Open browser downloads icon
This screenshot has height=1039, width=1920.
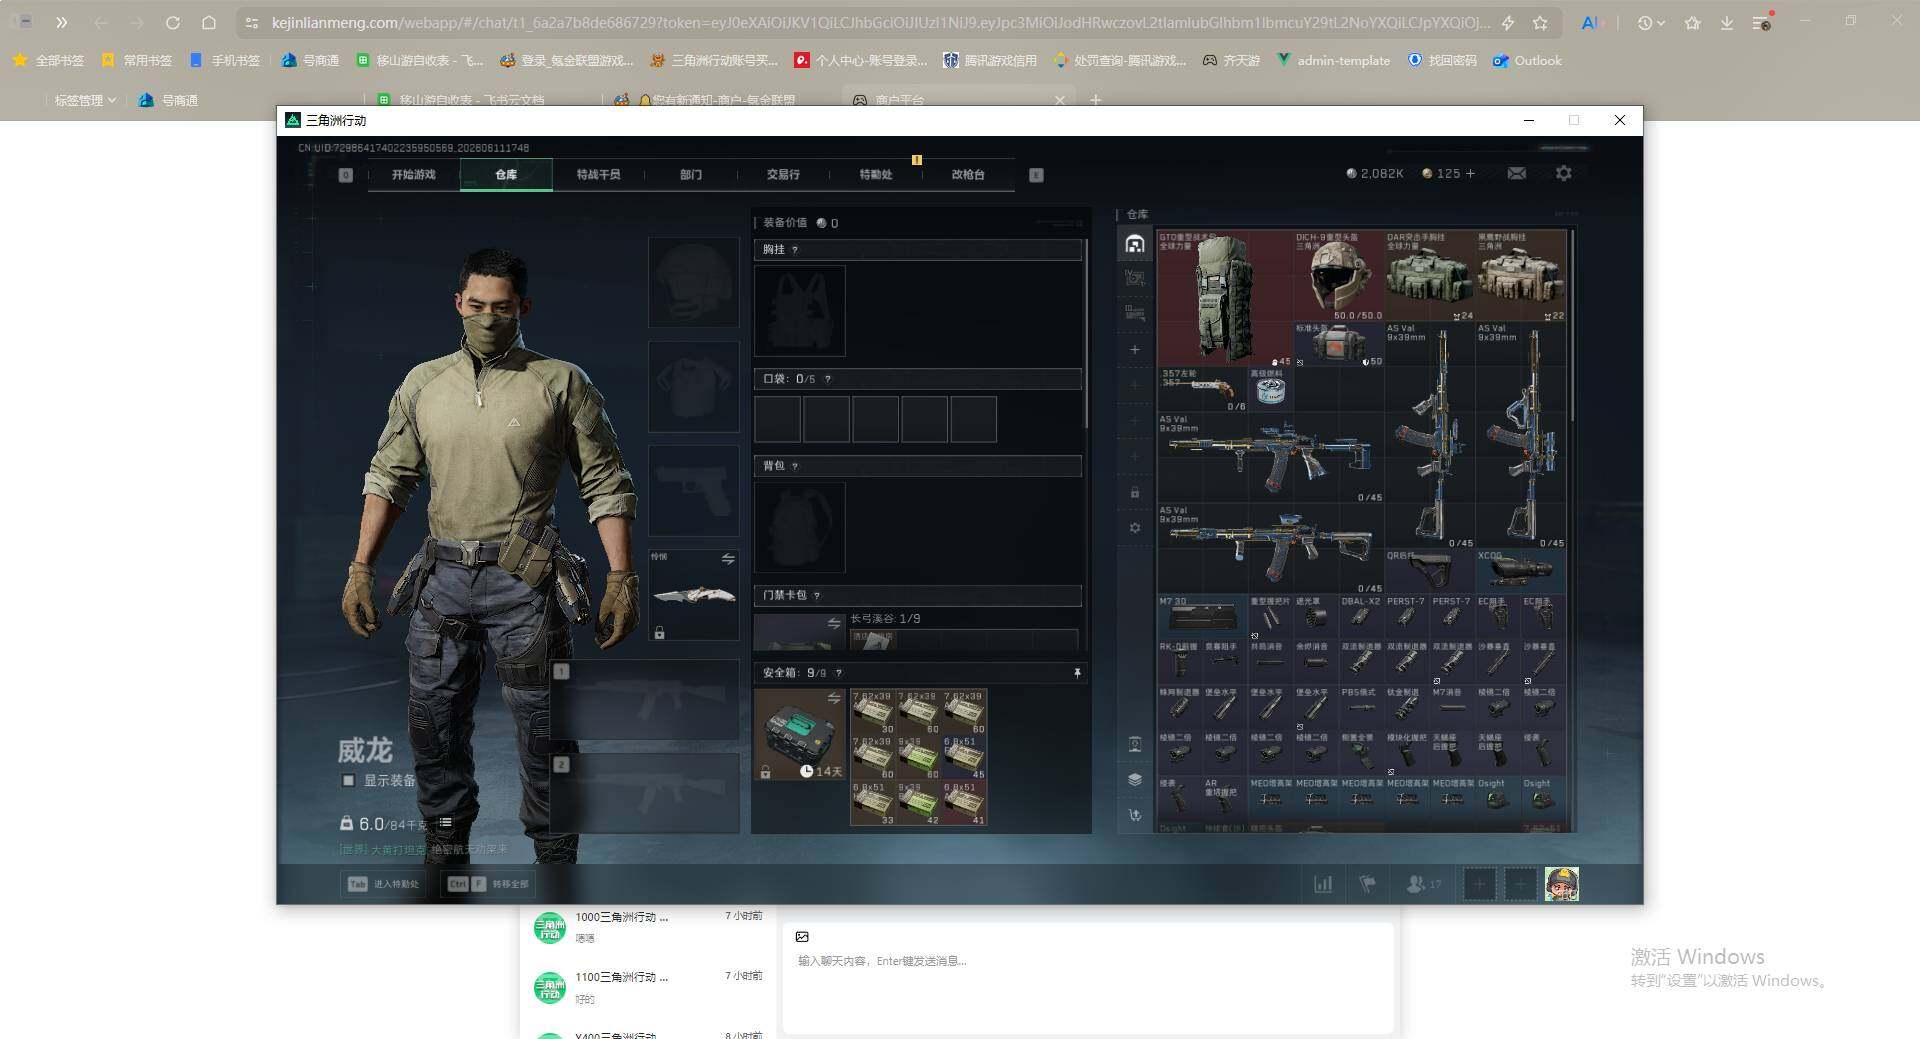(1727, 22)
